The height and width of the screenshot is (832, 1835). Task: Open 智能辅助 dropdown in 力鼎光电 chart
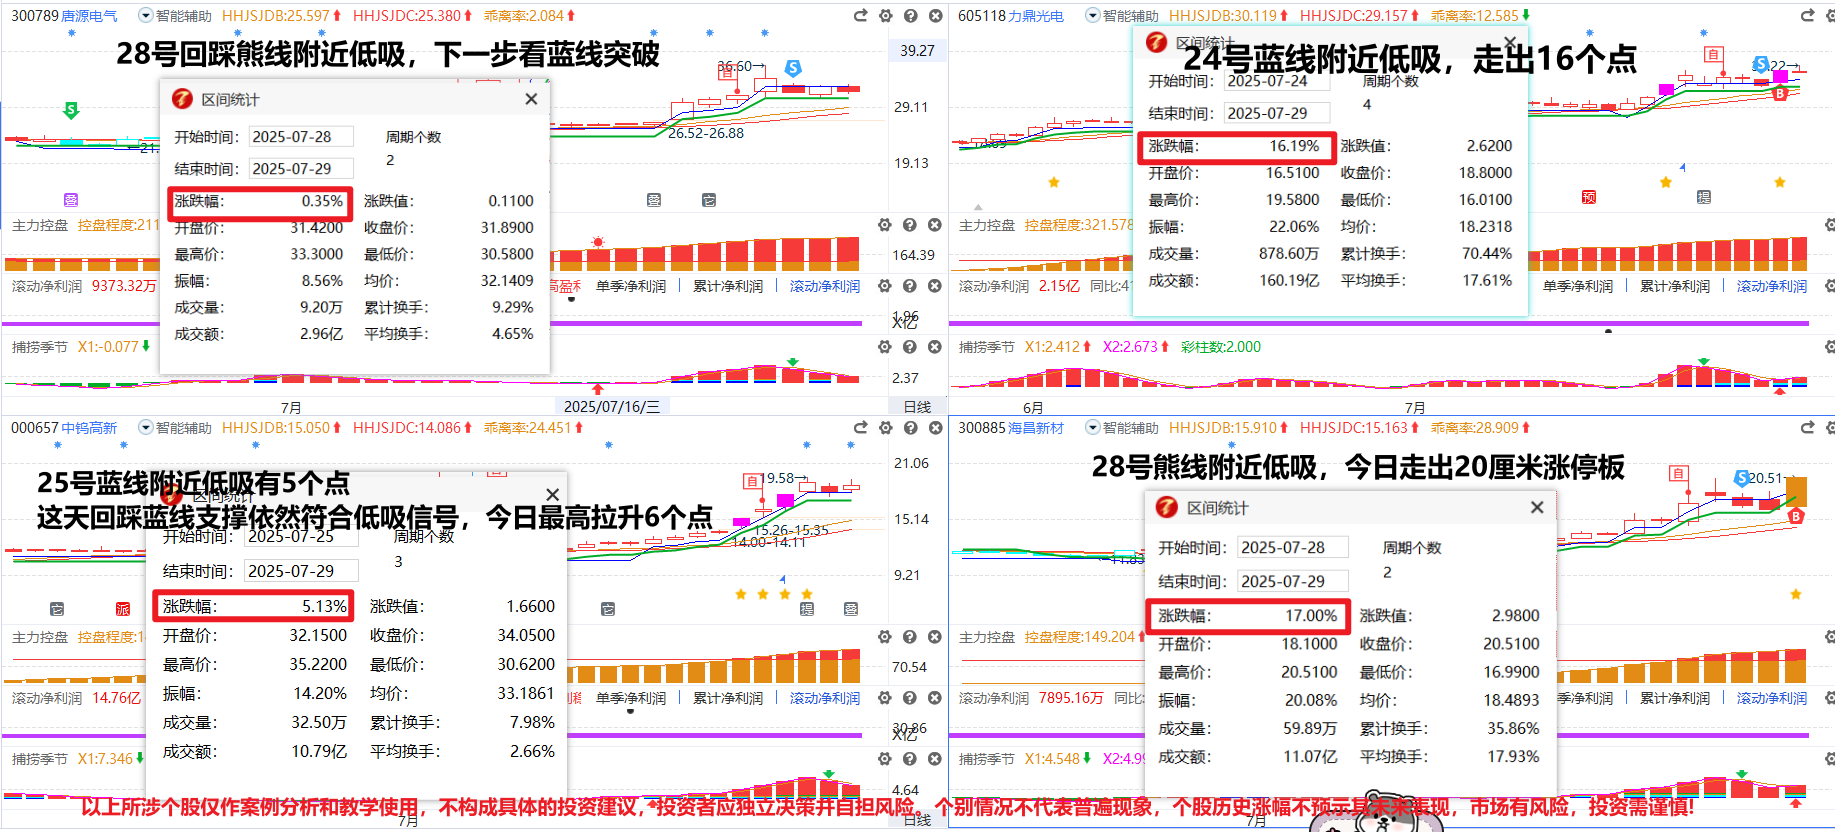(x=1093, y=16)
